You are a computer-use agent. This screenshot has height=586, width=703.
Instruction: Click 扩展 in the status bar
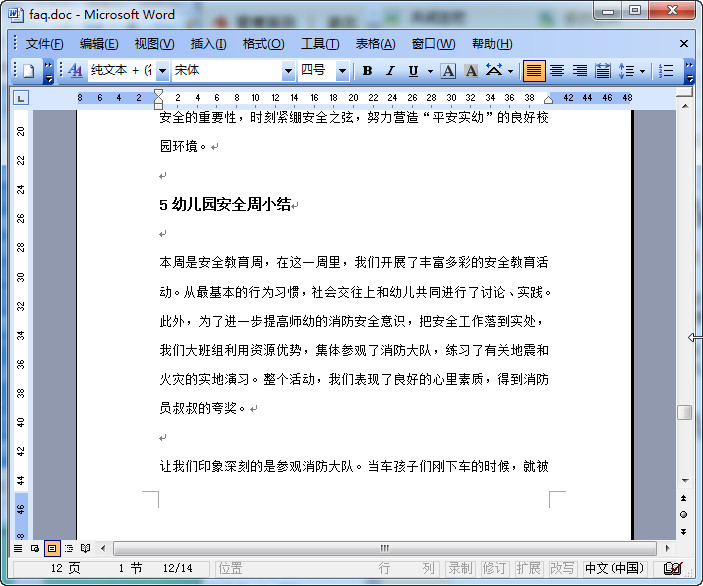528,569
